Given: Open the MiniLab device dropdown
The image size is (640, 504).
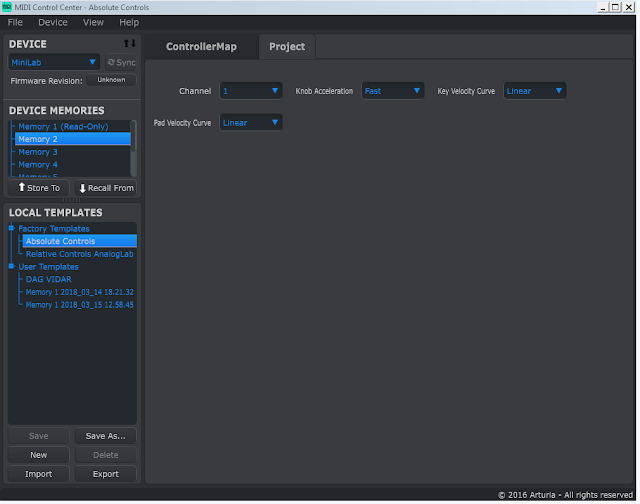Looking at the screenshot, I should [53, 62].
